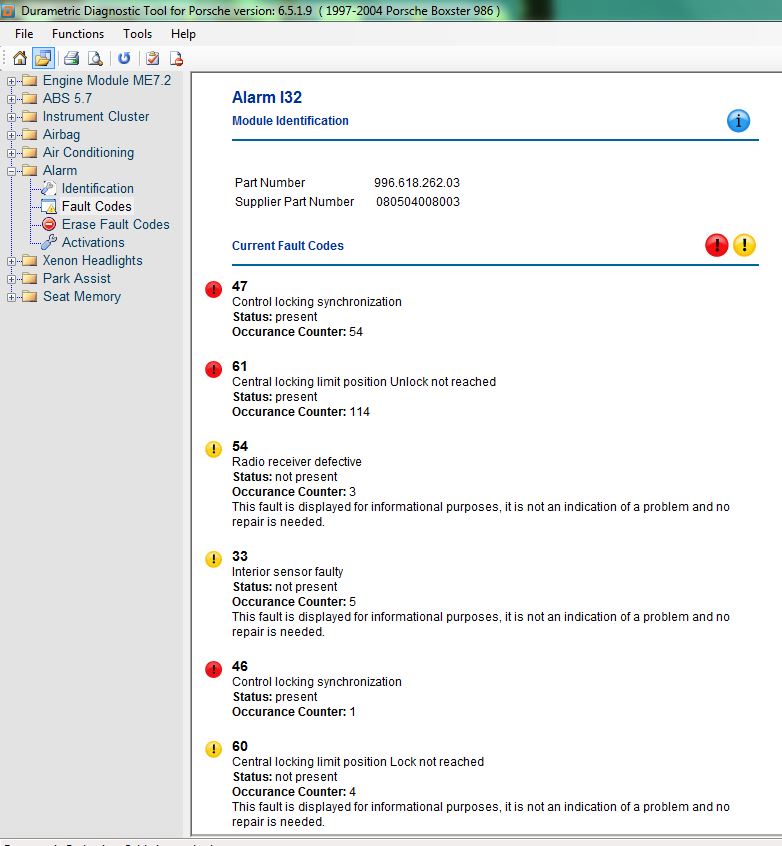782x846 pixels.
Task: Click the Home toolbar icon
Action: tap(20, 58)
